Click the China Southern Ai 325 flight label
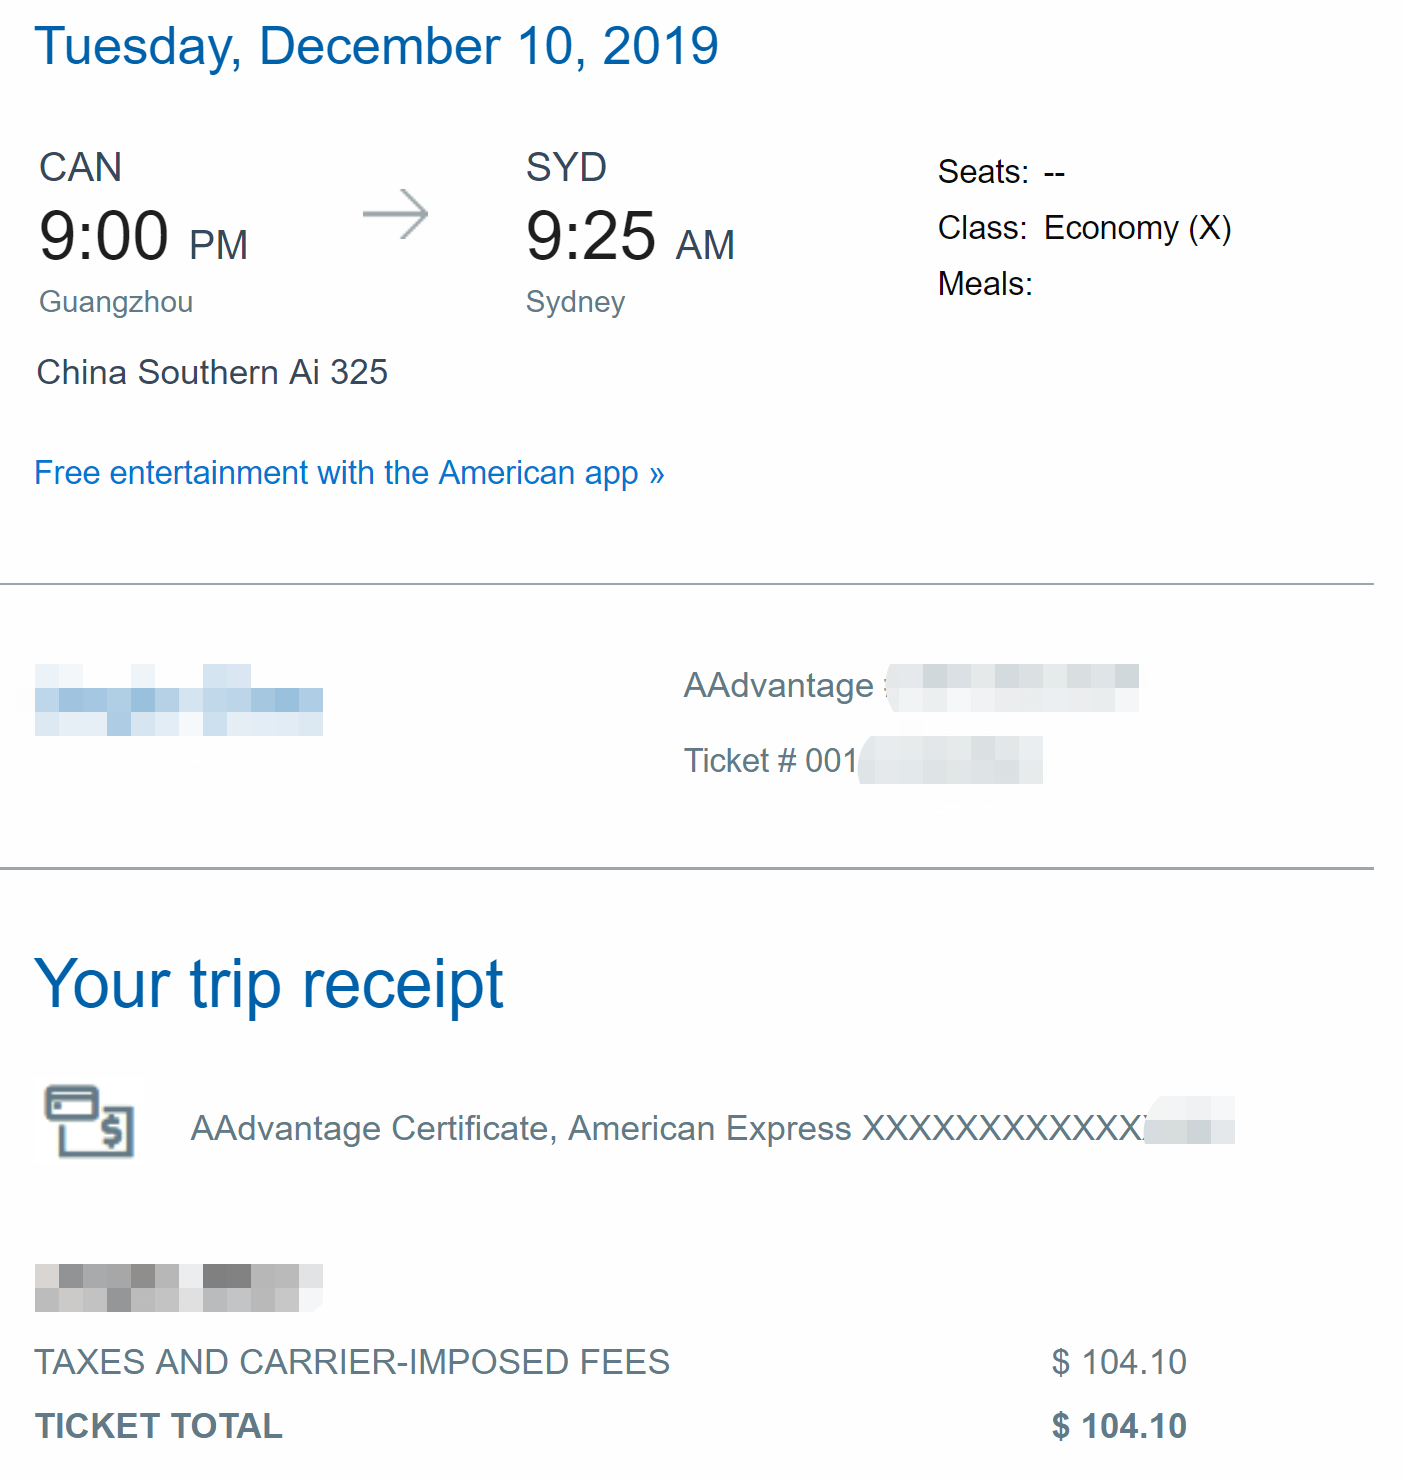Viewport: 1403px width, 1480px height. (x=212, y=372)
